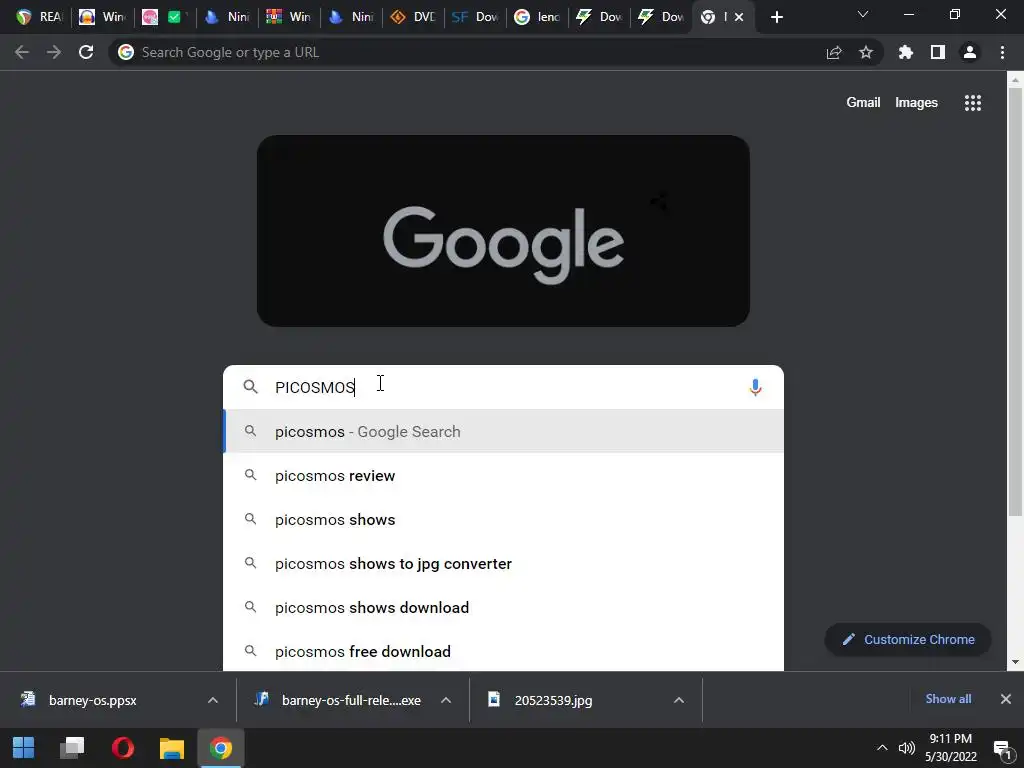Share the Google doodle via its share icon
Viewport: 1024px width, 768px height.
tap(659, 201)
